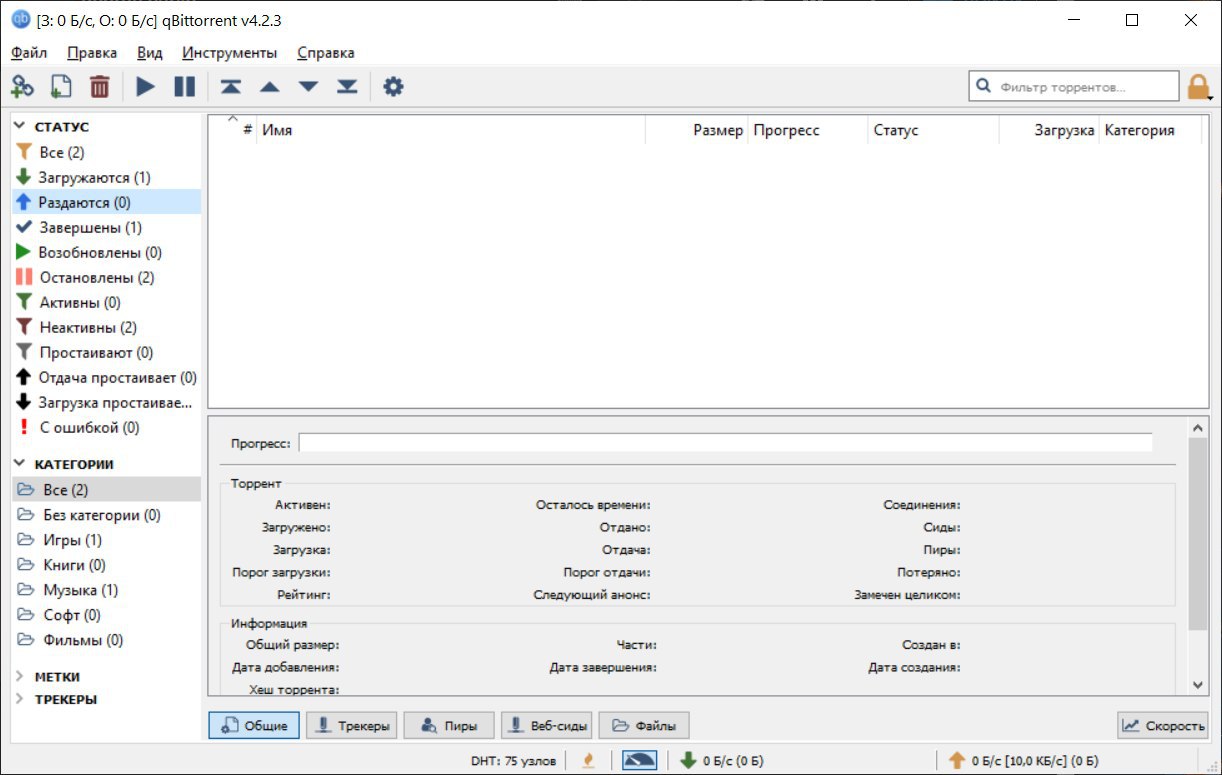Sort by the Категория column header
This screenshot has width=1222, height=775.
1150,131
